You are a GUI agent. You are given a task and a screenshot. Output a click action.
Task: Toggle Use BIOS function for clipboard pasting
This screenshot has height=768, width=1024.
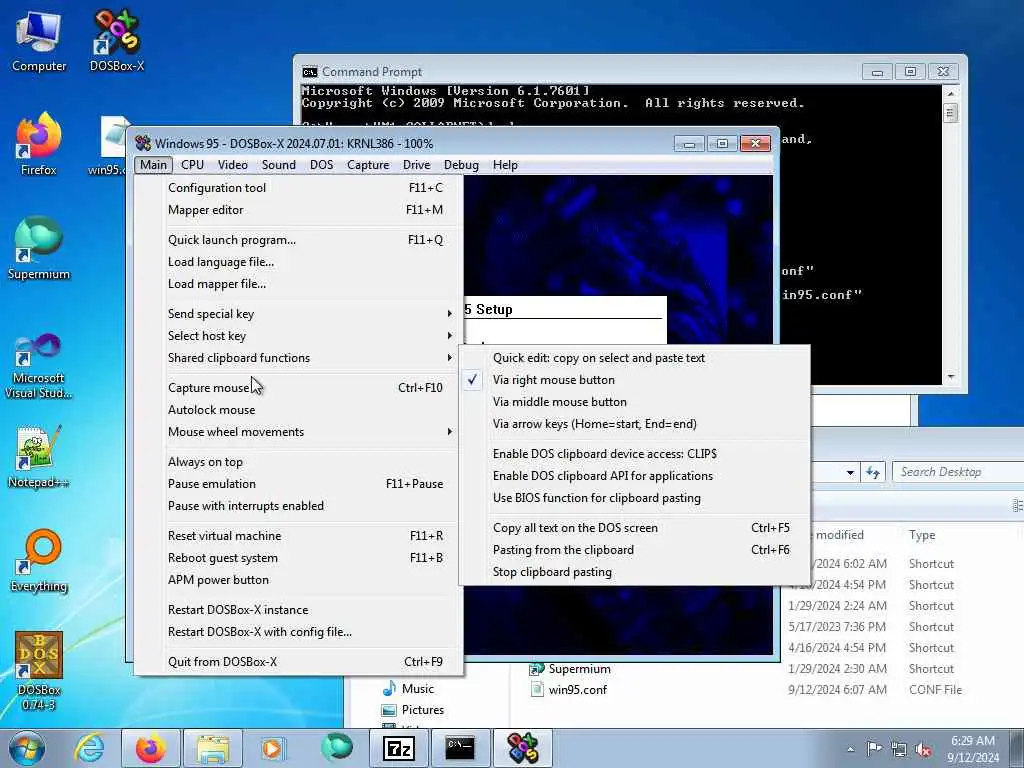coord(634,498)
